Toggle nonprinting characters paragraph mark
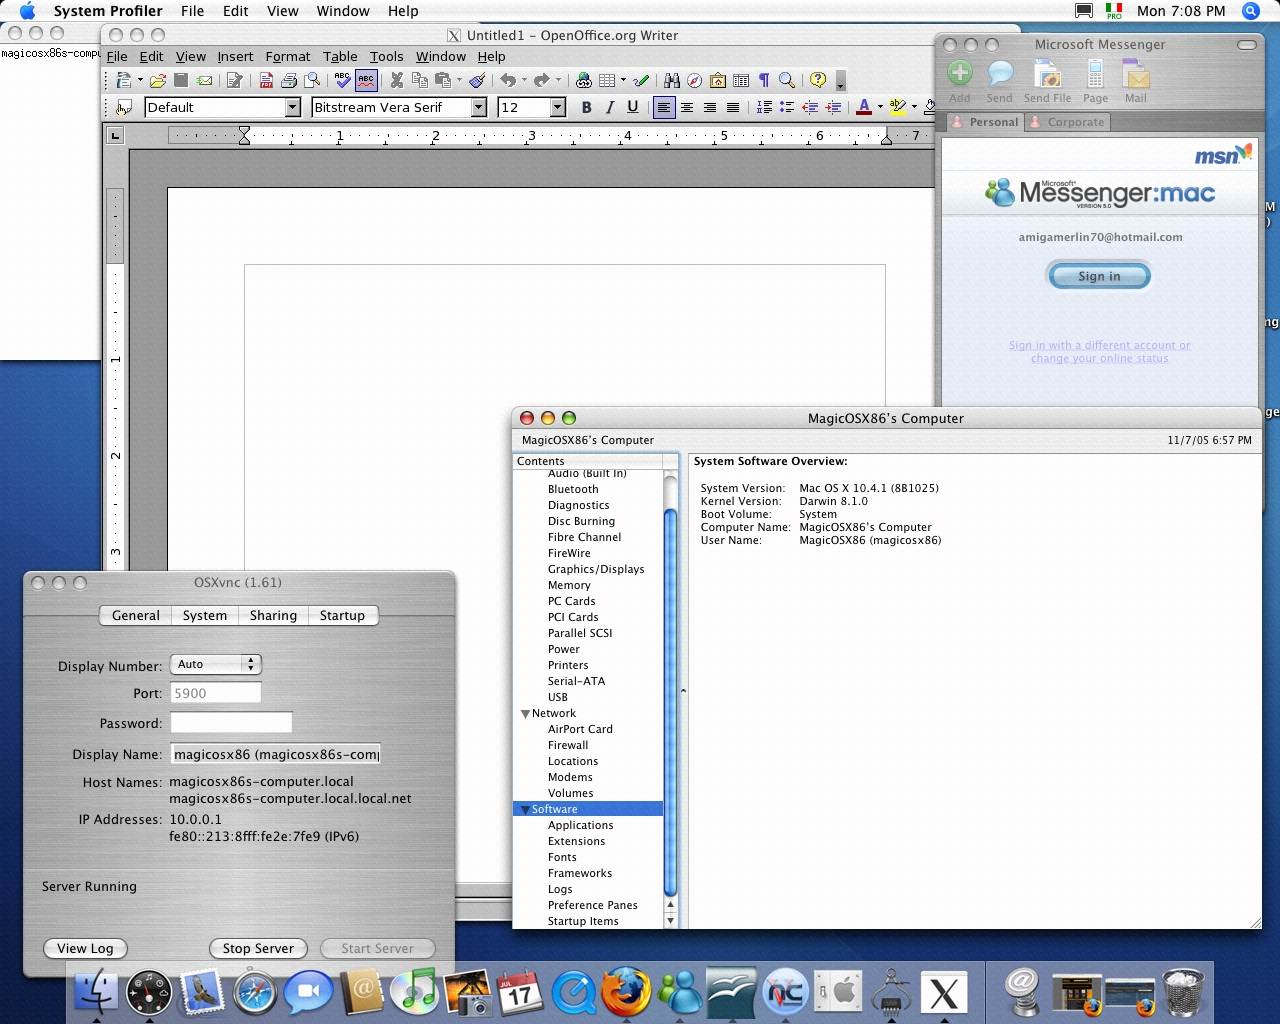The height and width of the screenshot is (1024, 1280). coord(764,80)
